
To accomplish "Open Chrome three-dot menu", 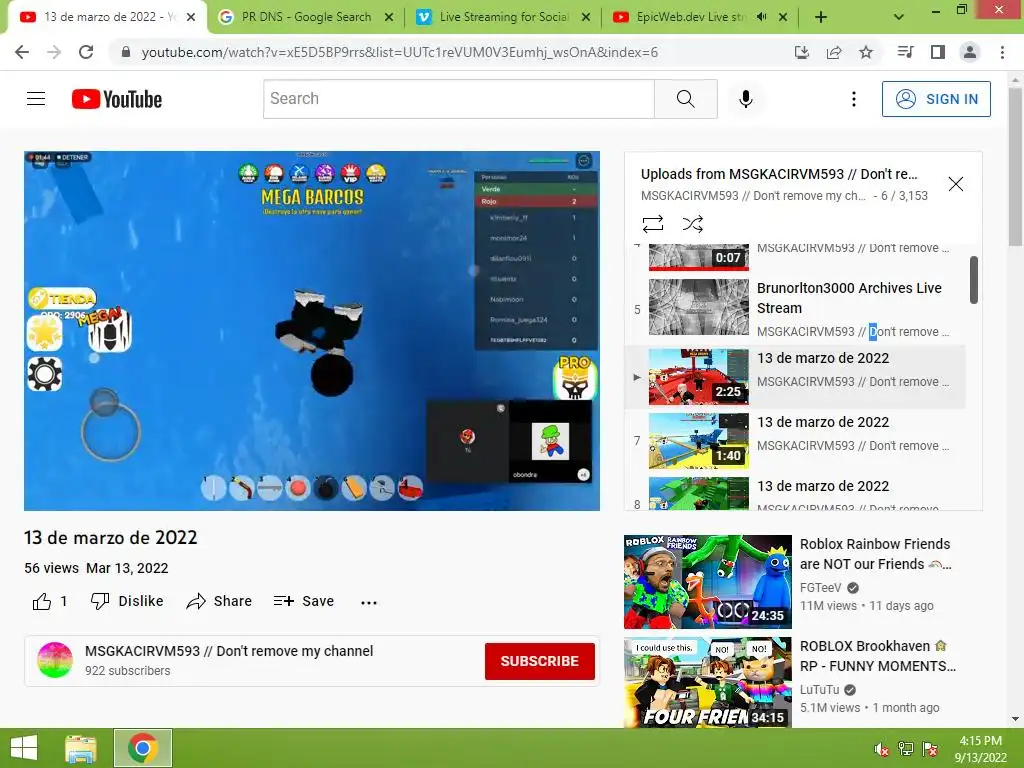I will coord(1002,52).
